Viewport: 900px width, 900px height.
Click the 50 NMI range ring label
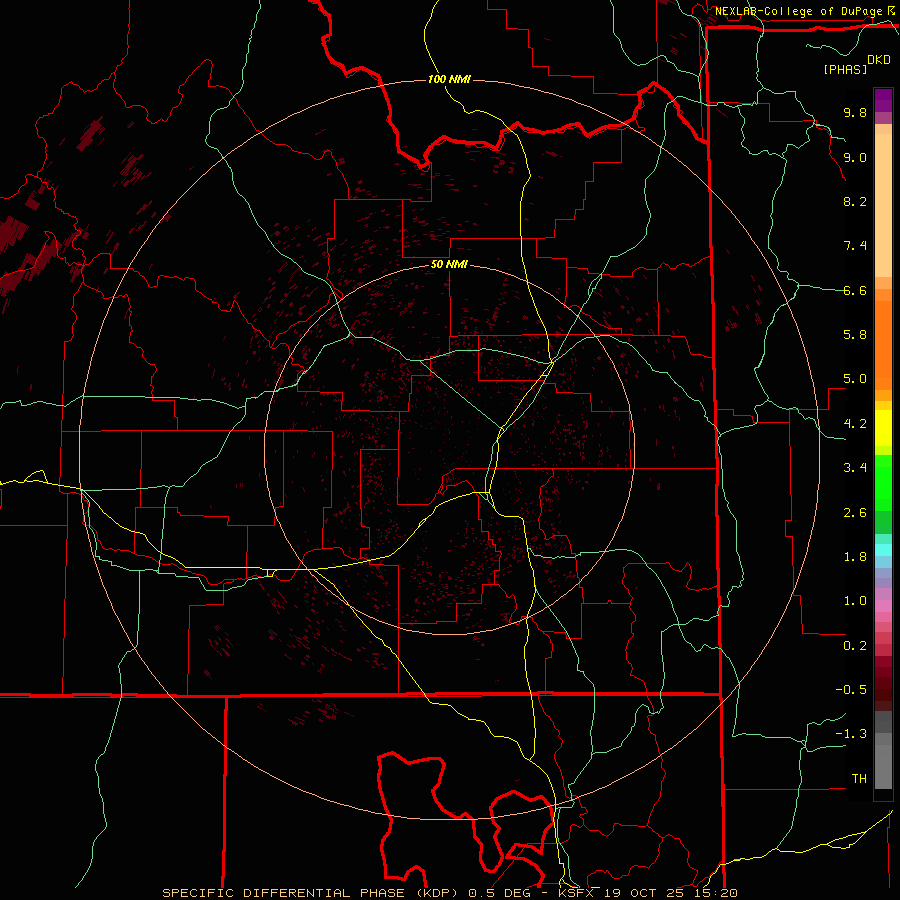pos(449,264)
